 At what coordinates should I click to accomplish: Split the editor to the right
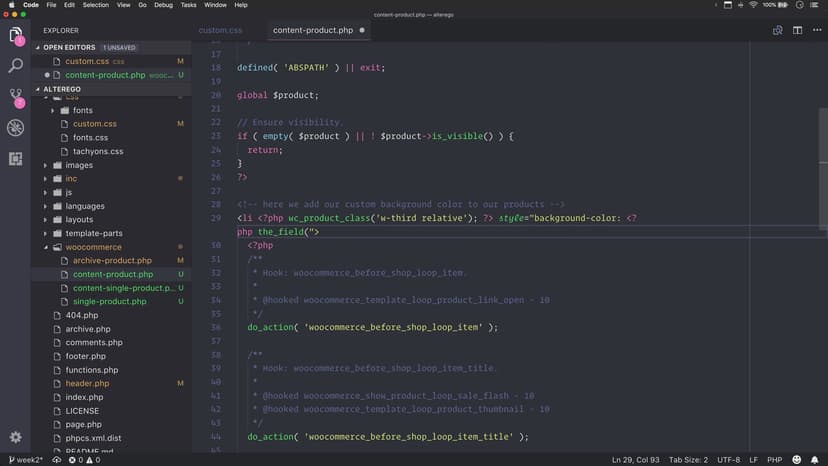(x=797, y=31)
